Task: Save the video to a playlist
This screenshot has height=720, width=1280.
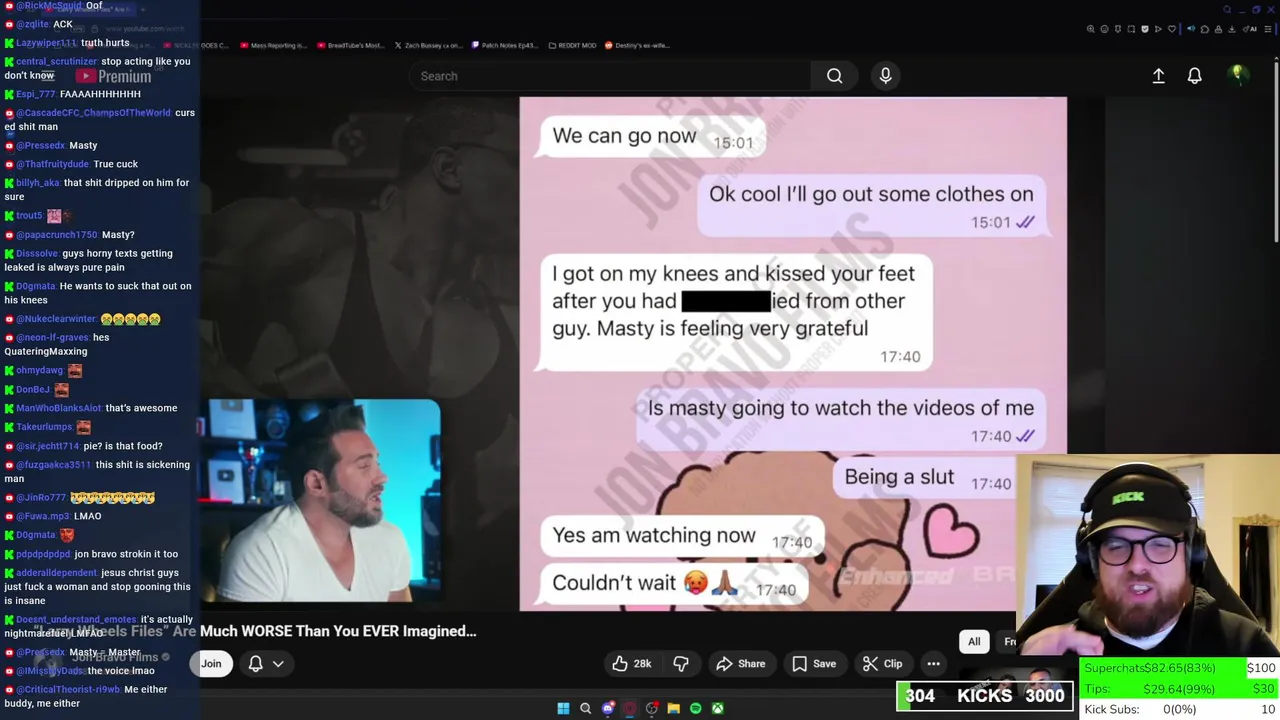Action: pos(814,664)
